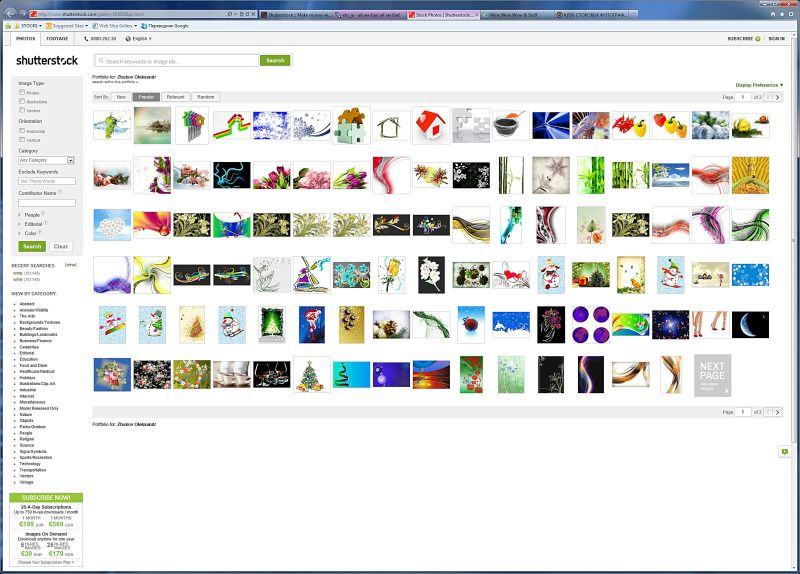The height and width of the screenshot is (574, 800).
Task: Click the Search button in the filter panel
Action: [32, 246]
